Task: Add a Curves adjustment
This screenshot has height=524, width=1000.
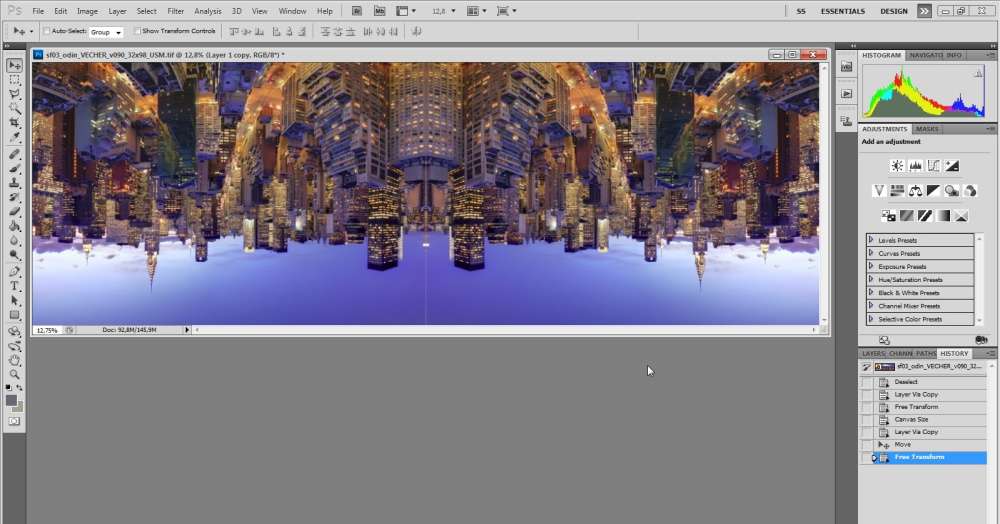Action: pyautogui.click(x=933, y=166)
